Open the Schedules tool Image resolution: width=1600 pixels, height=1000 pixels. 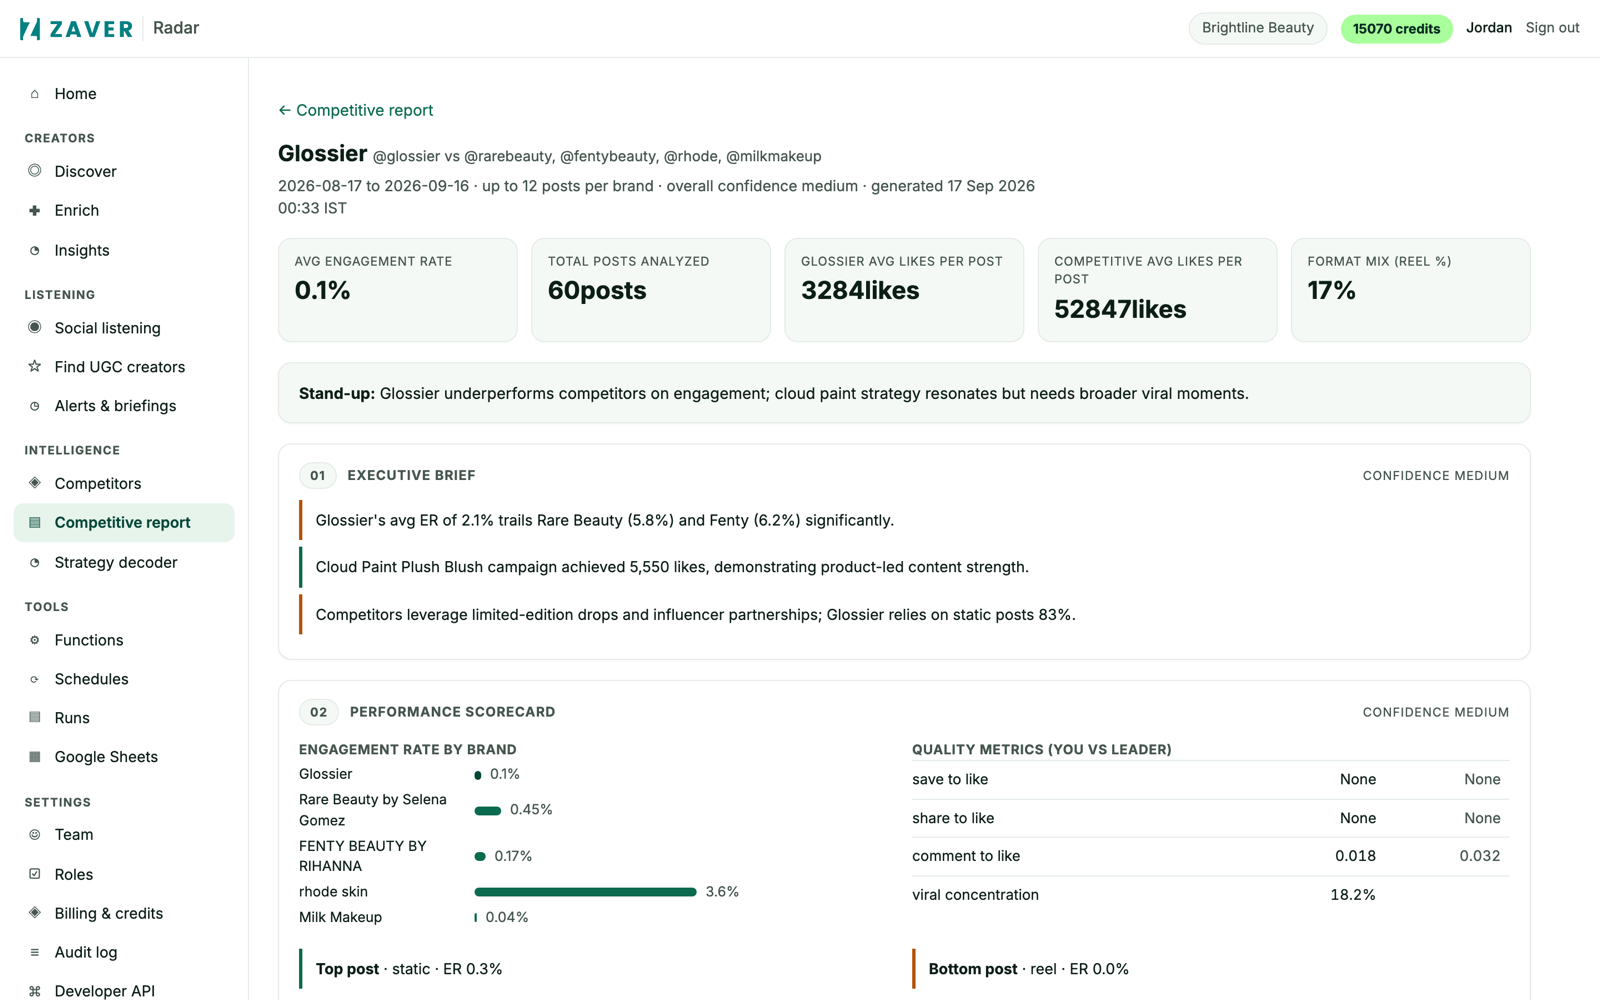point(124,680)
